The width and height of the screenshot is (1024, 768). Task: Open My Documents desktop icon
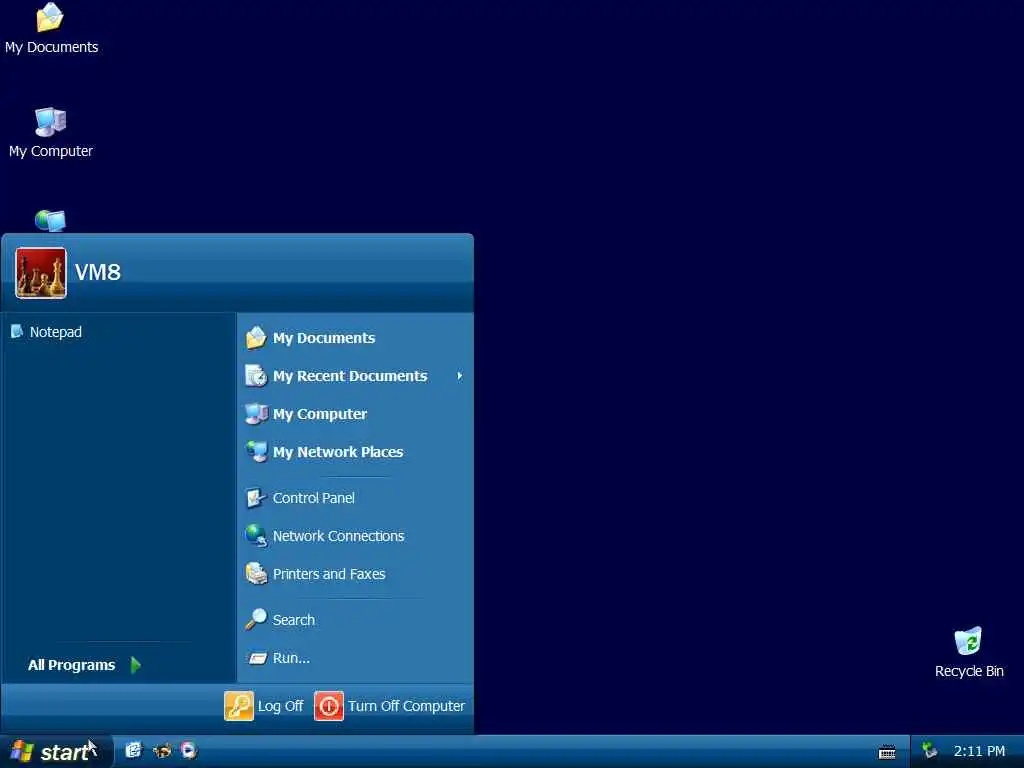coord(51,29)
